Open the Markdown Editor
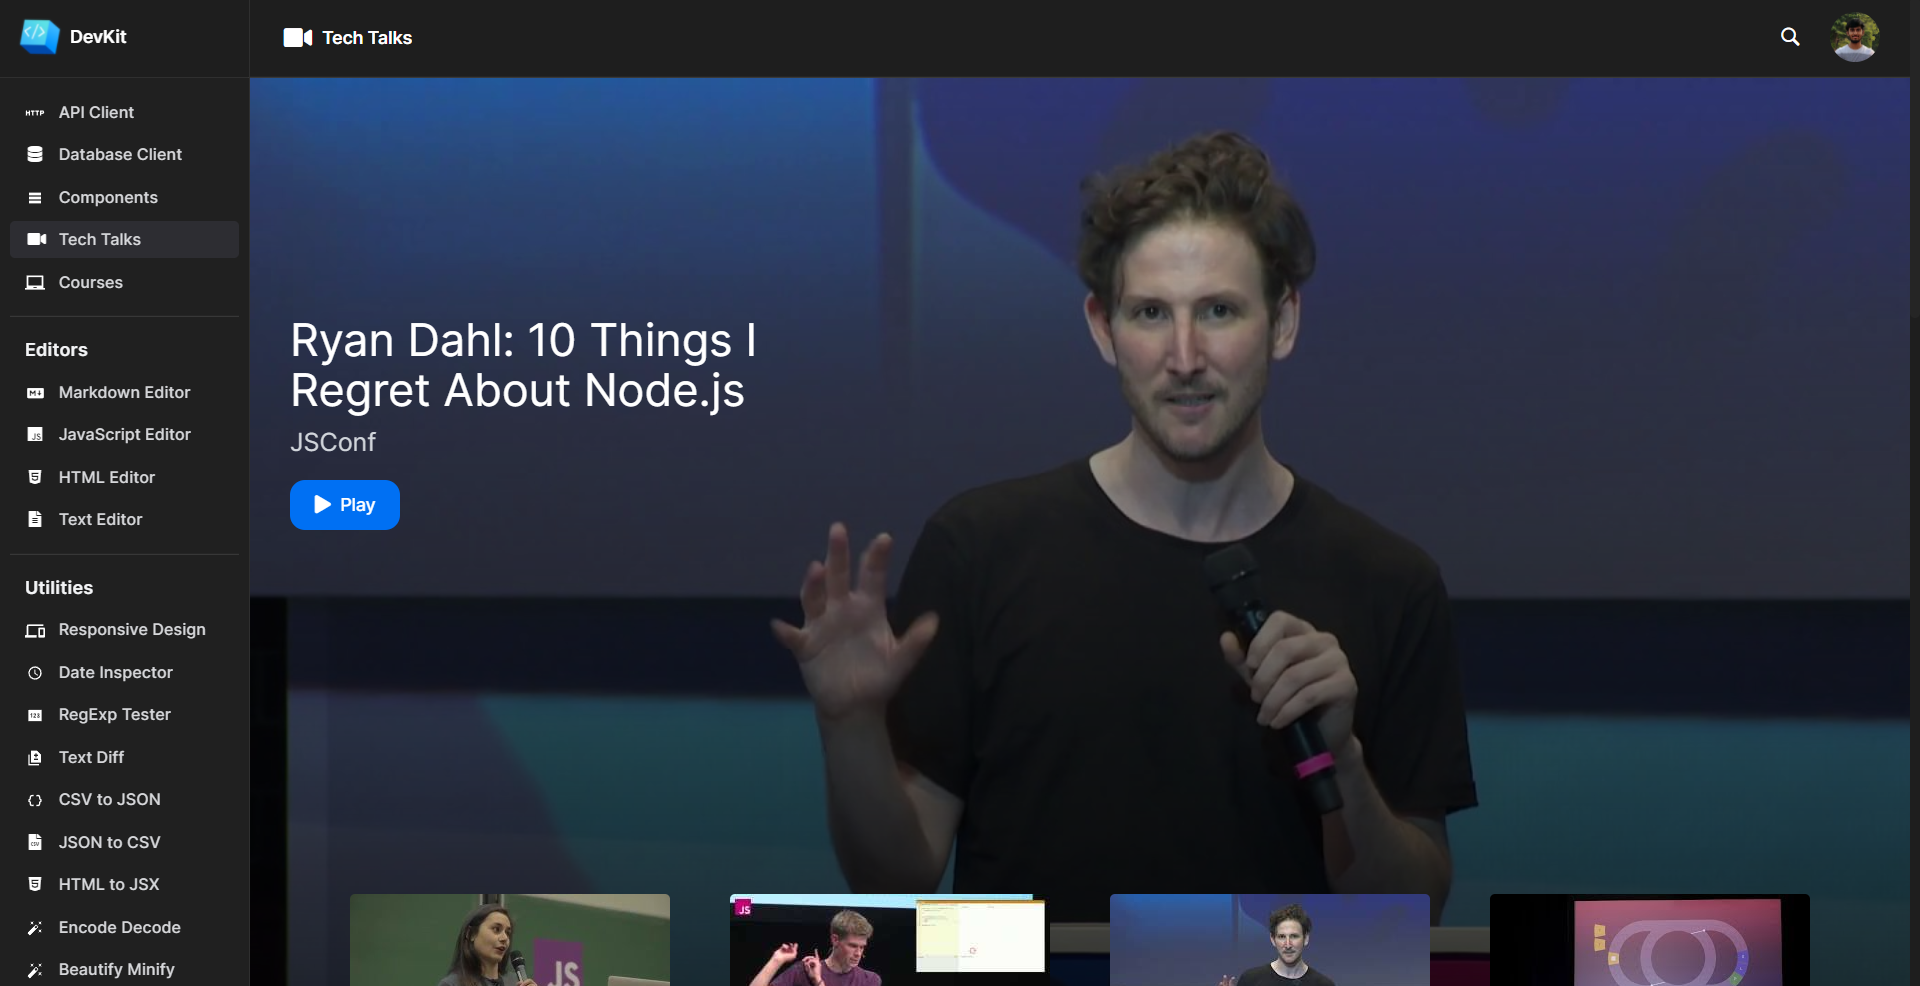 click(x=123, y=392)
